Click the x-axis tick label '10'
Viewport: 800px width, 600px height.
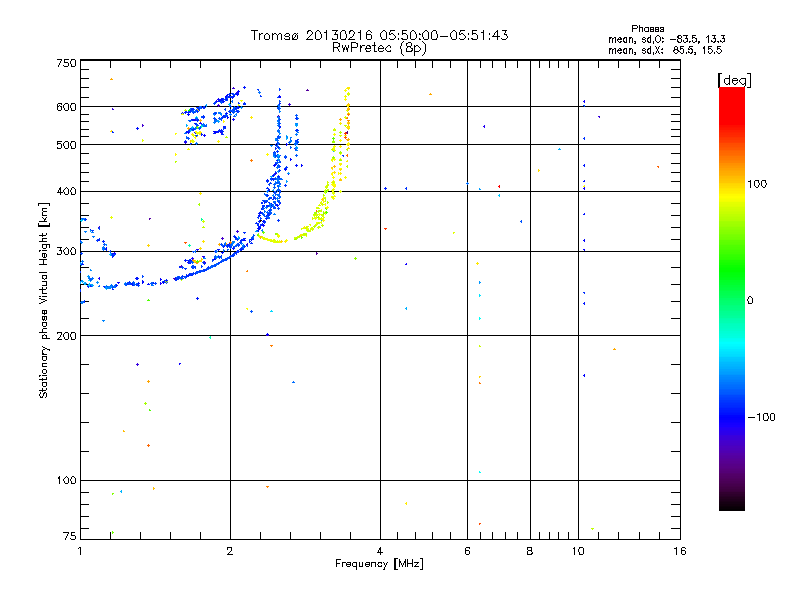click(x=578, y=551)
